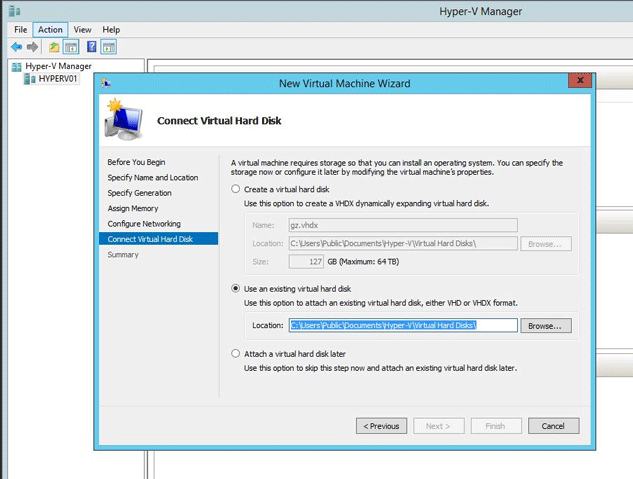633x479 pixels.
Task: Go to the Summary wizard step
Action: tap(123, 255)
